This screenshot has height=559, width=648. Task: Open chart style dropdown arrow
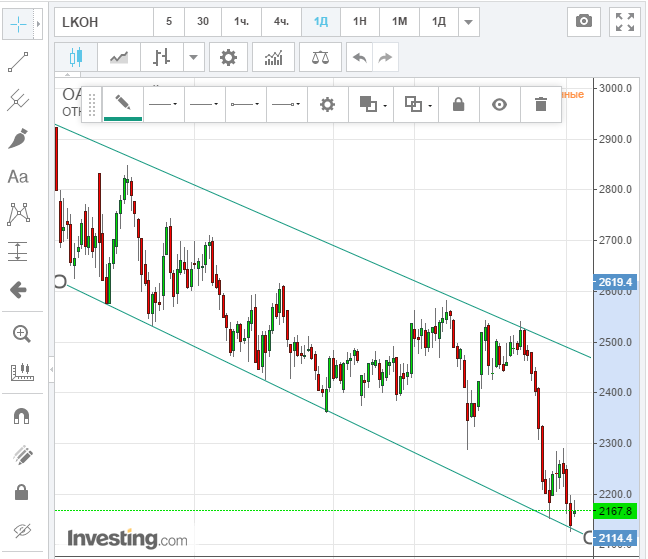tap(193, 57)
